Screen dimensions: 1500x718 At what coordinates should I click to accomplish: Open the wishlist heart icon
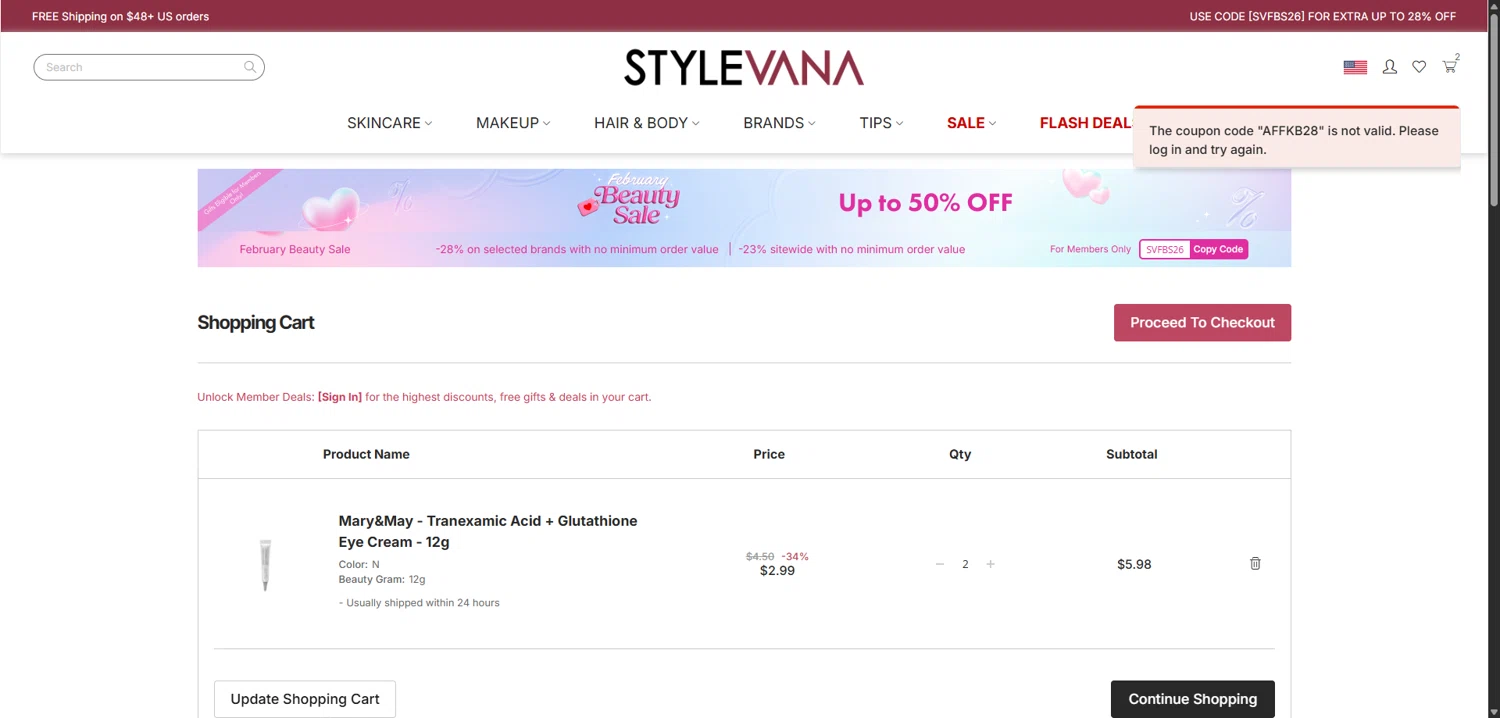tap(1419, 67)
